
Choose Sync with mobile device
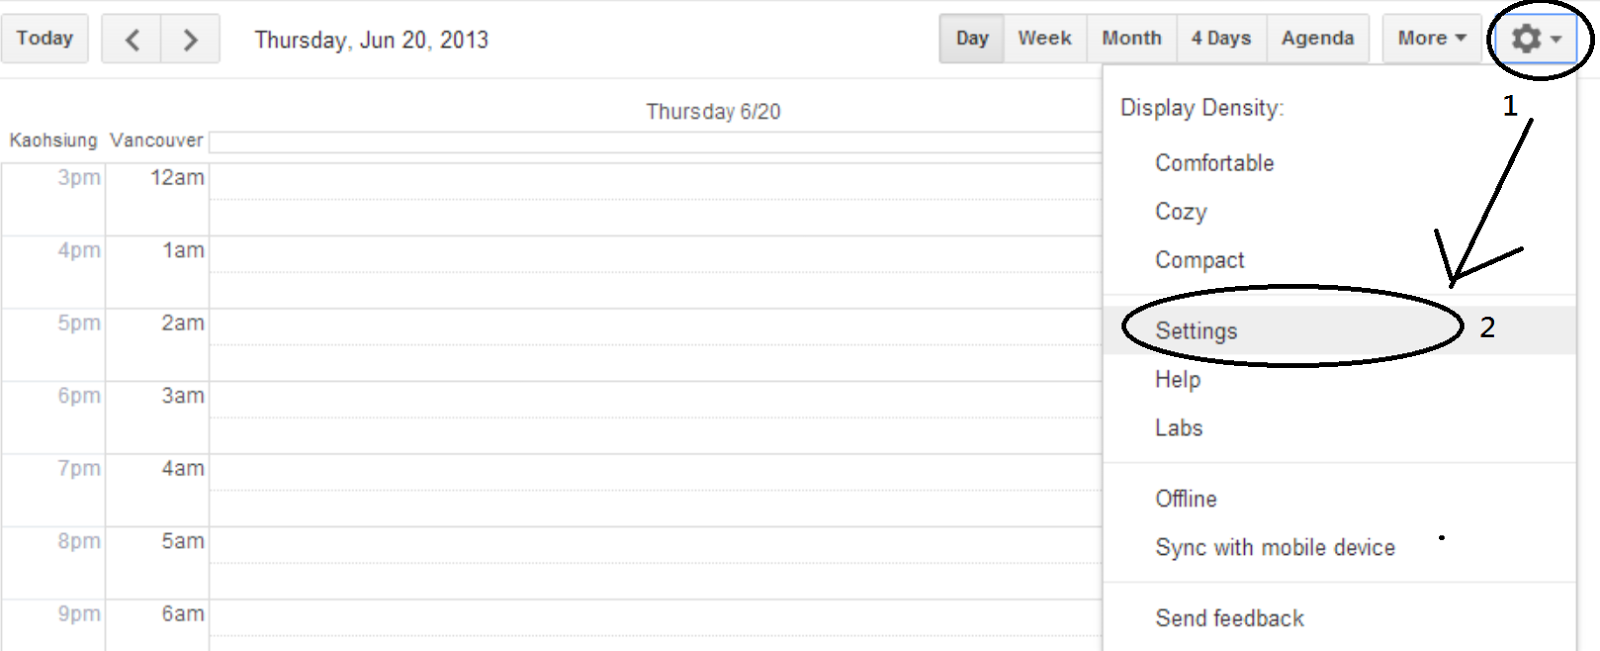click(1274, 547)
